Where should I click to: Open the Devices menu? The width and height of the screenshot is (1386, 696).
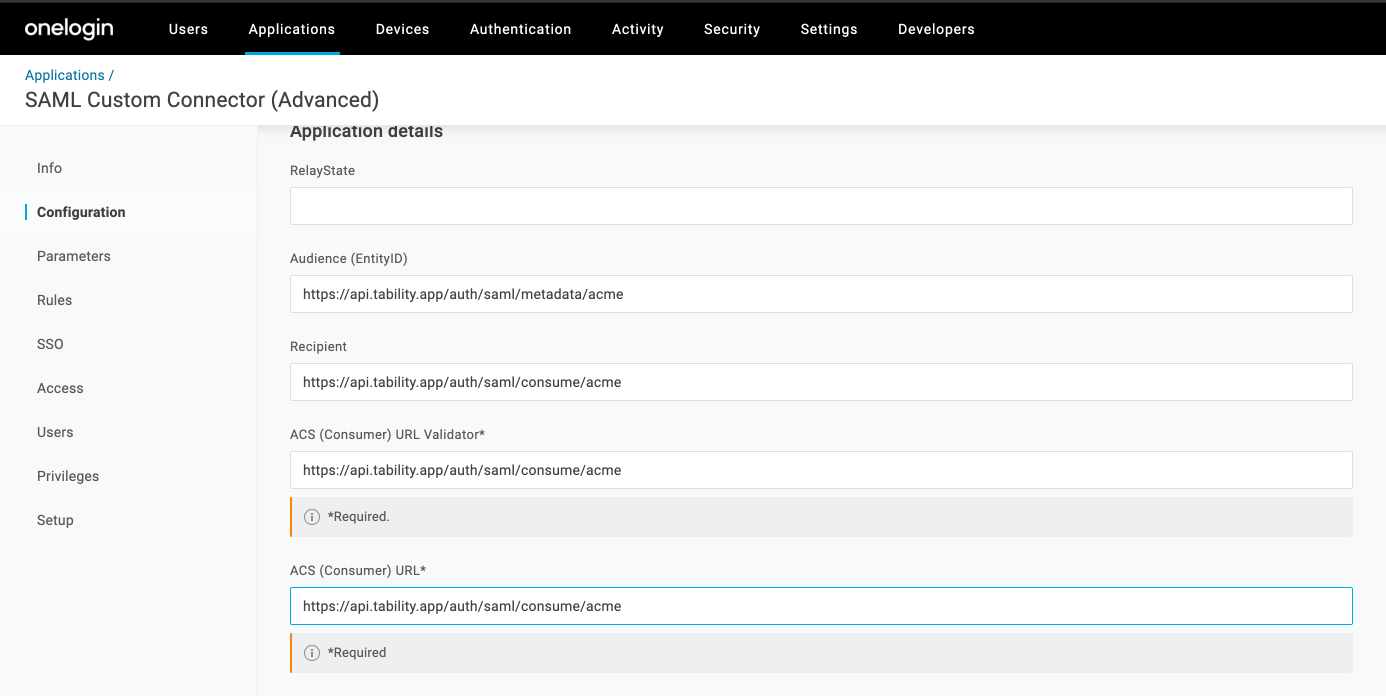(x=402, y=29)
